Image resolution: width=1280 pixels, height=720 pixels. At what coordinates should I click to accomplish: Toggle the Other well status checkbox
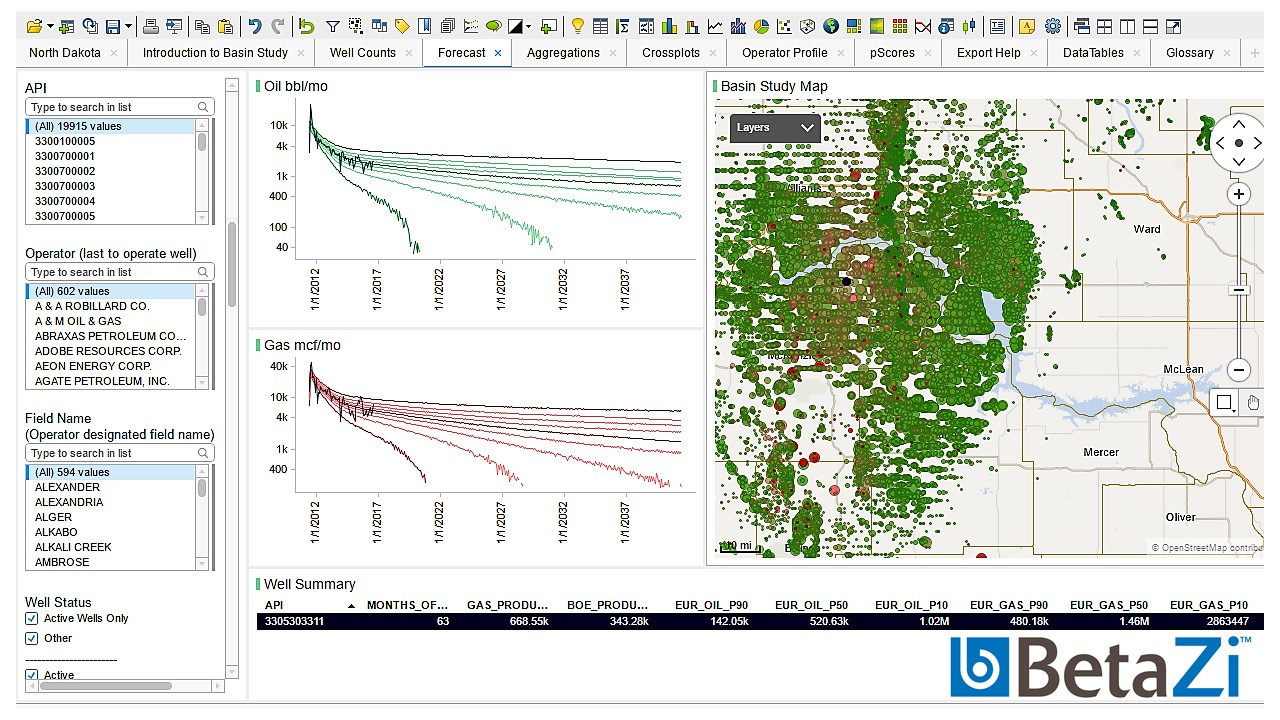click(32, 638)
